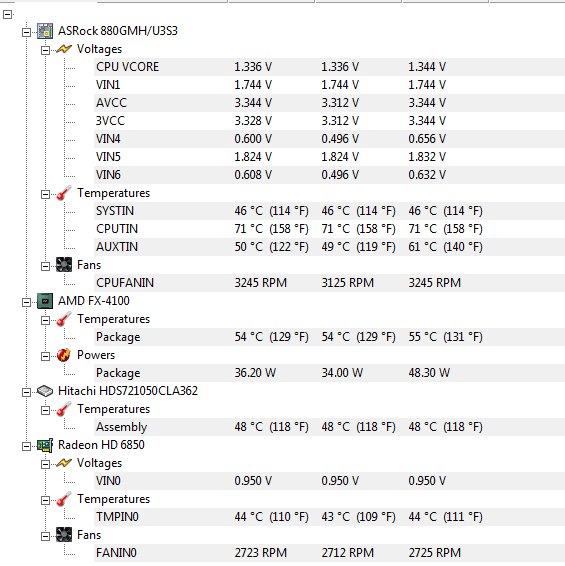
Task: Select the Package temperature row label
Action: (118, 337)
